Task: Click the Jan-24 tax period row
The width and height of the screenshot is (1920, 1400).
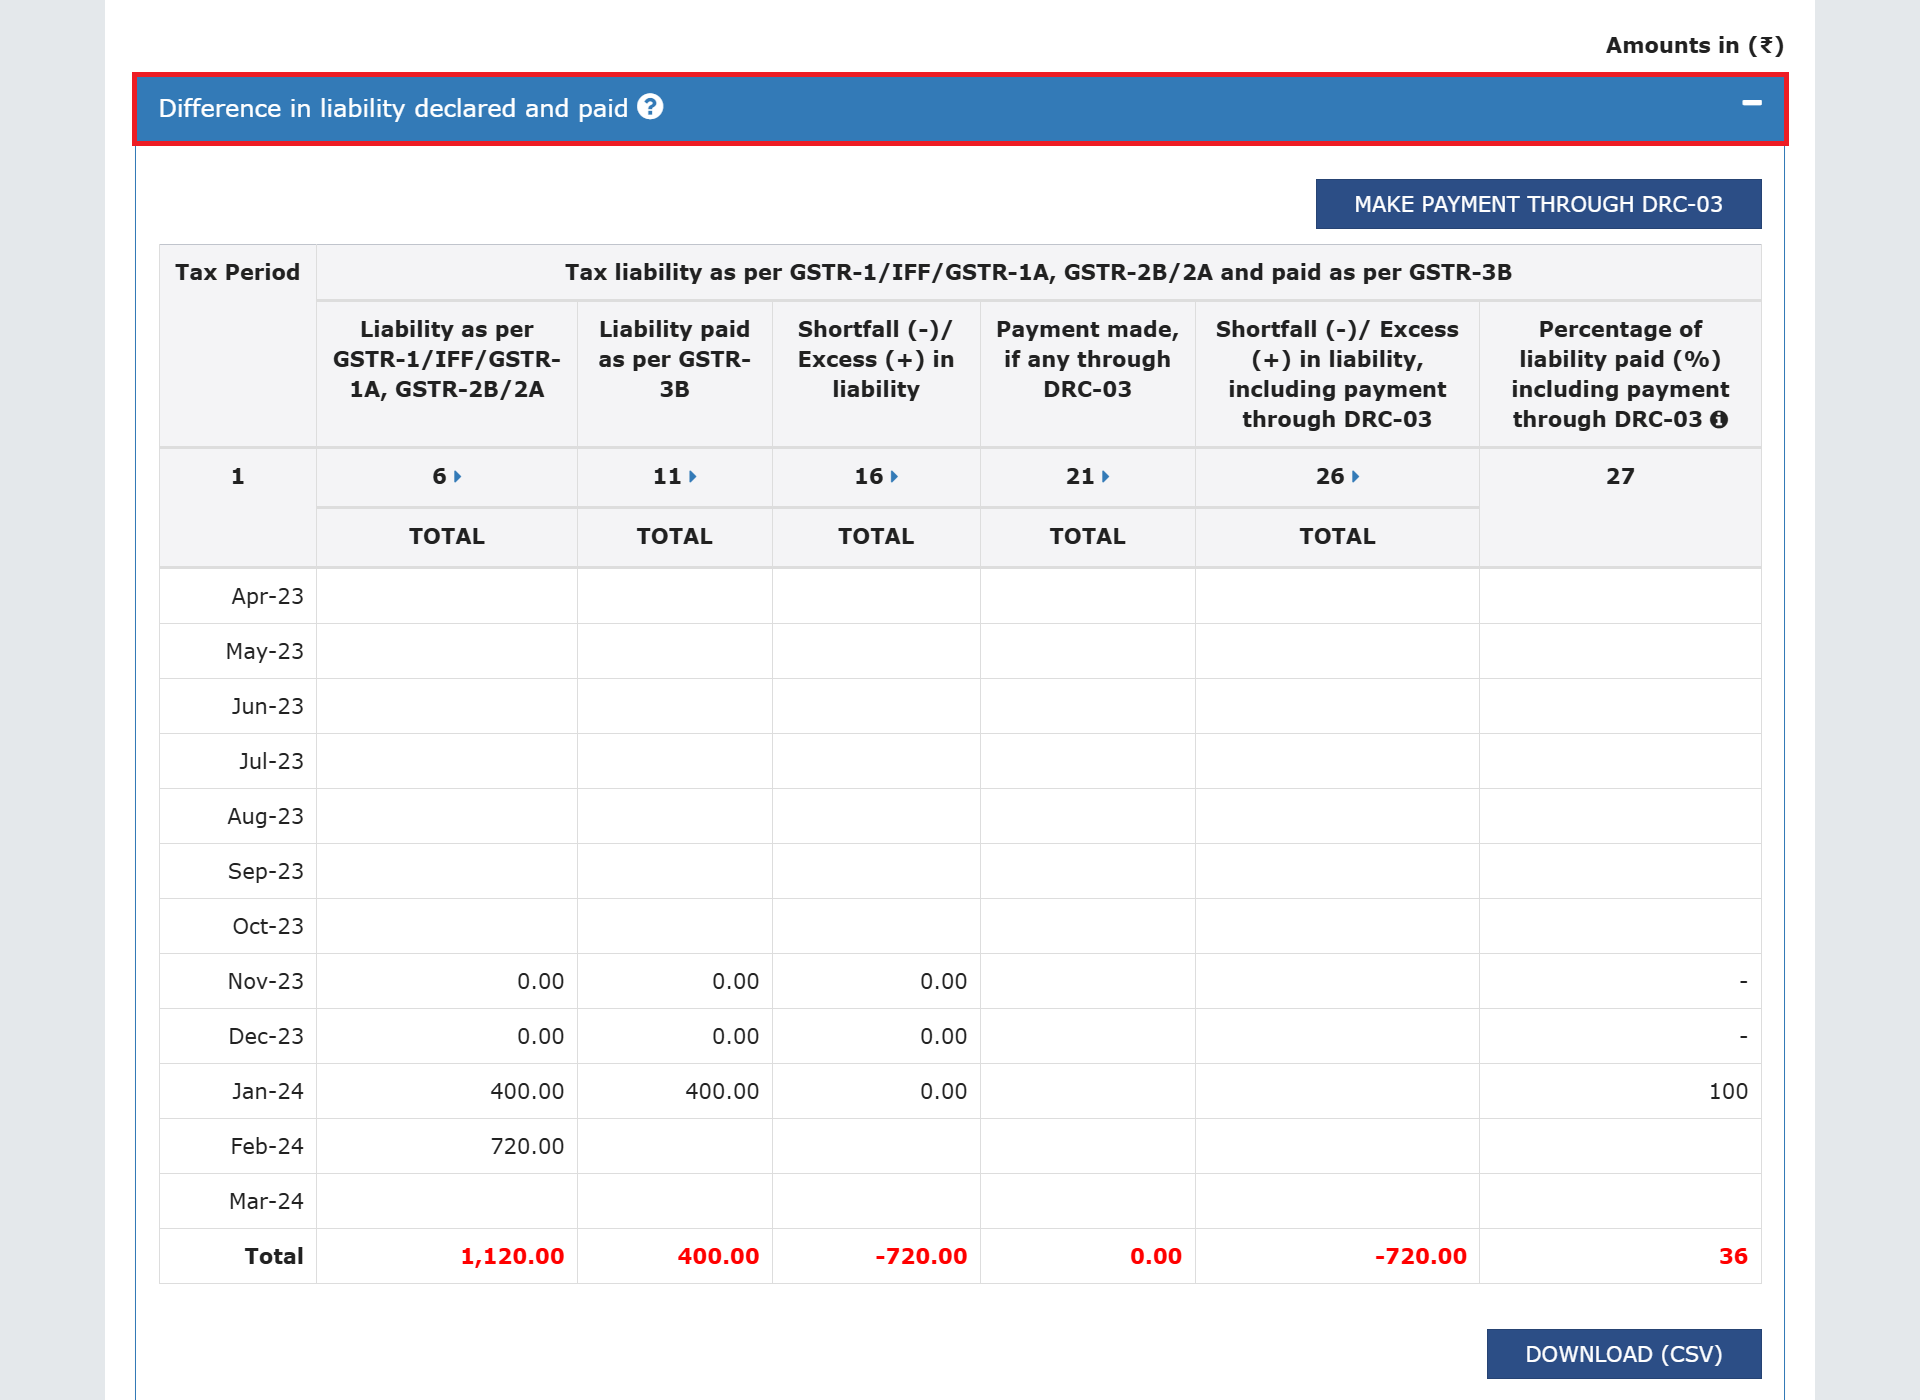Action: (x=267, y=1091)
